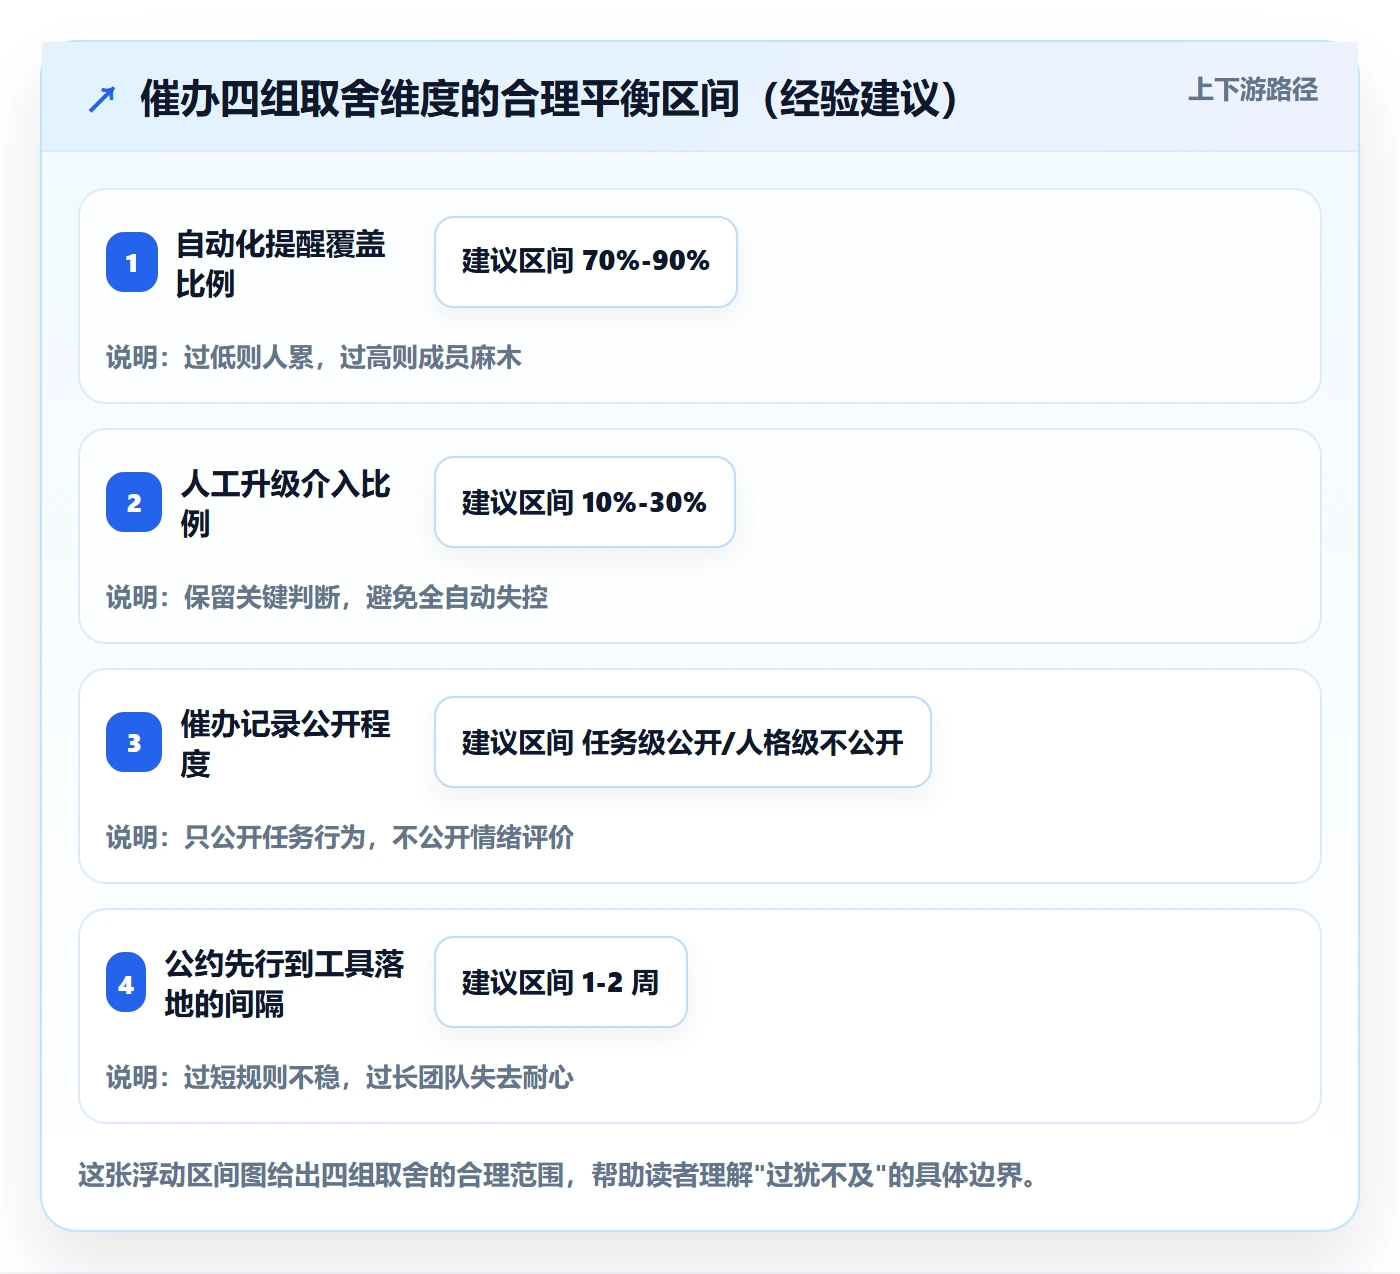Viewport: 1400px width, 1274px height.
Task: Click the note 过短规则不稳，过长团队失去耐心
Action: (x=340, y=1077)
